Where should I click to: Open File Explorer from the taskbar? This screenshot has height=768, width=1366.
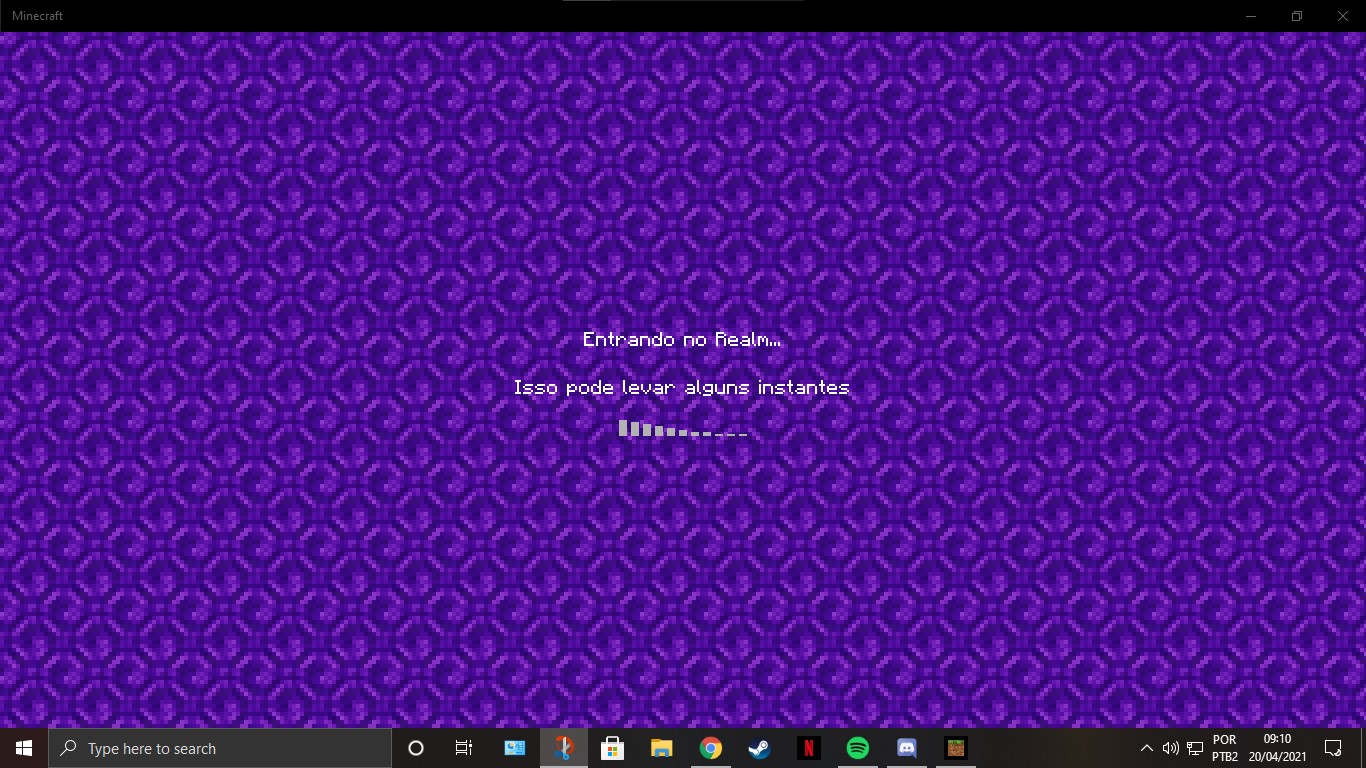tap(662, 748)
